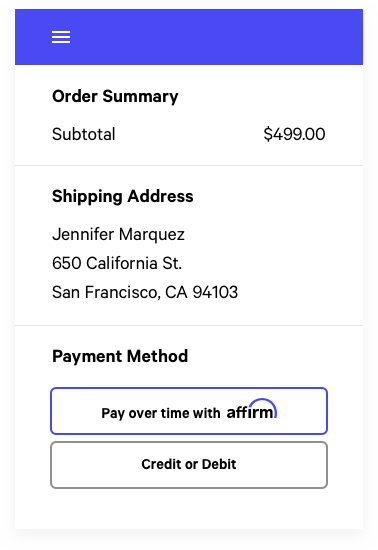Click the word 'Summary' in the first heading
Viewport: 378px width, 550px height.
click(141, 96)
